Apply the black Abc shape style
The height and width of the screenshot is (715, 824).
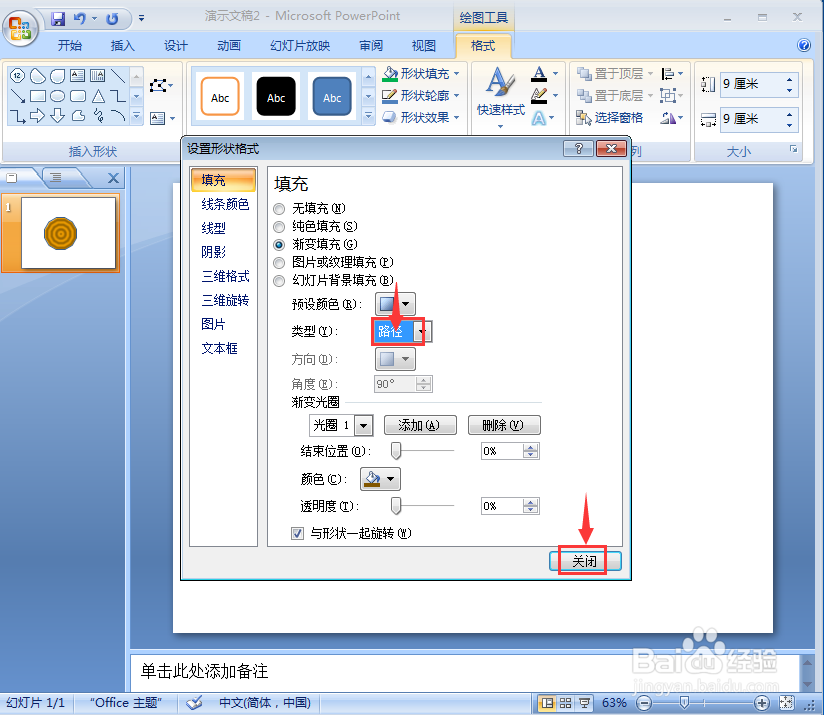pos(276,97)
